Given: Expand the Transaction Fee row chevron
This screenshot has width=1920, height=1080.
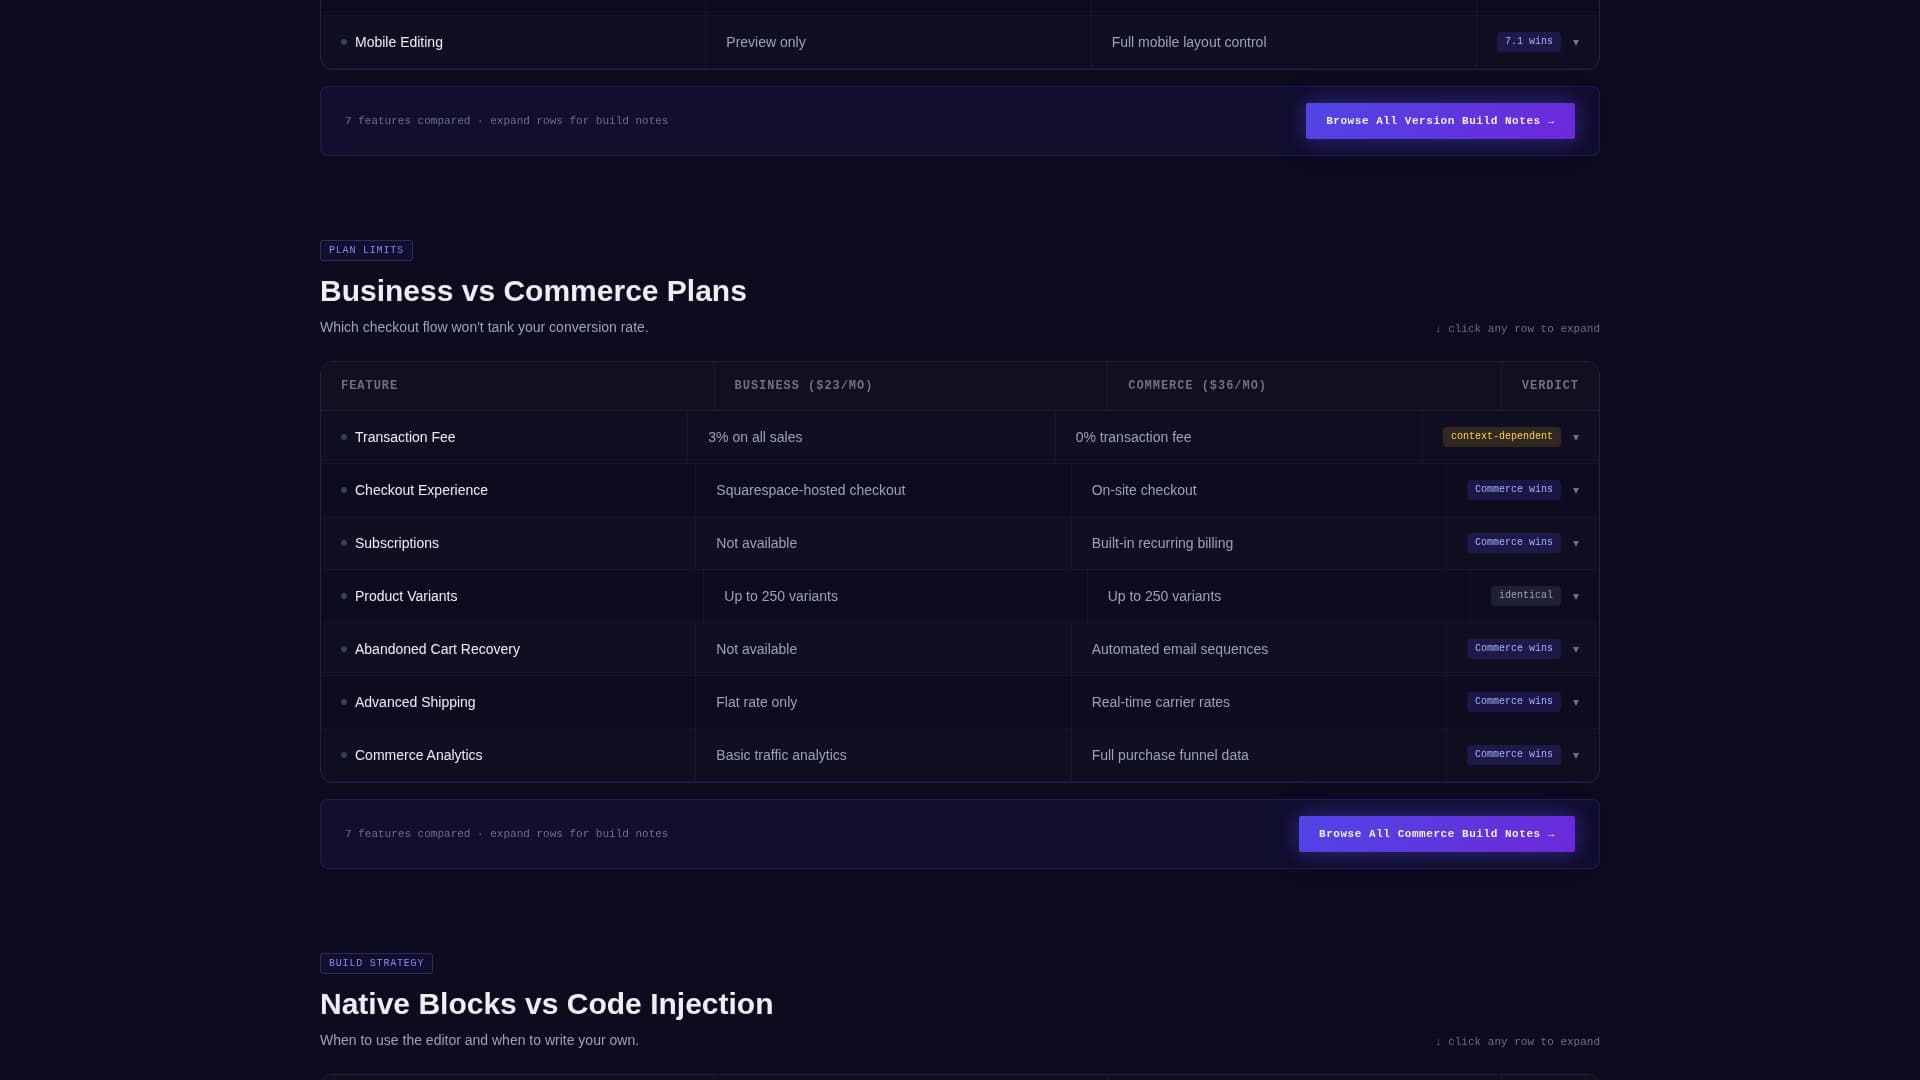Looking at the screenshot, I should point(1576,437).
